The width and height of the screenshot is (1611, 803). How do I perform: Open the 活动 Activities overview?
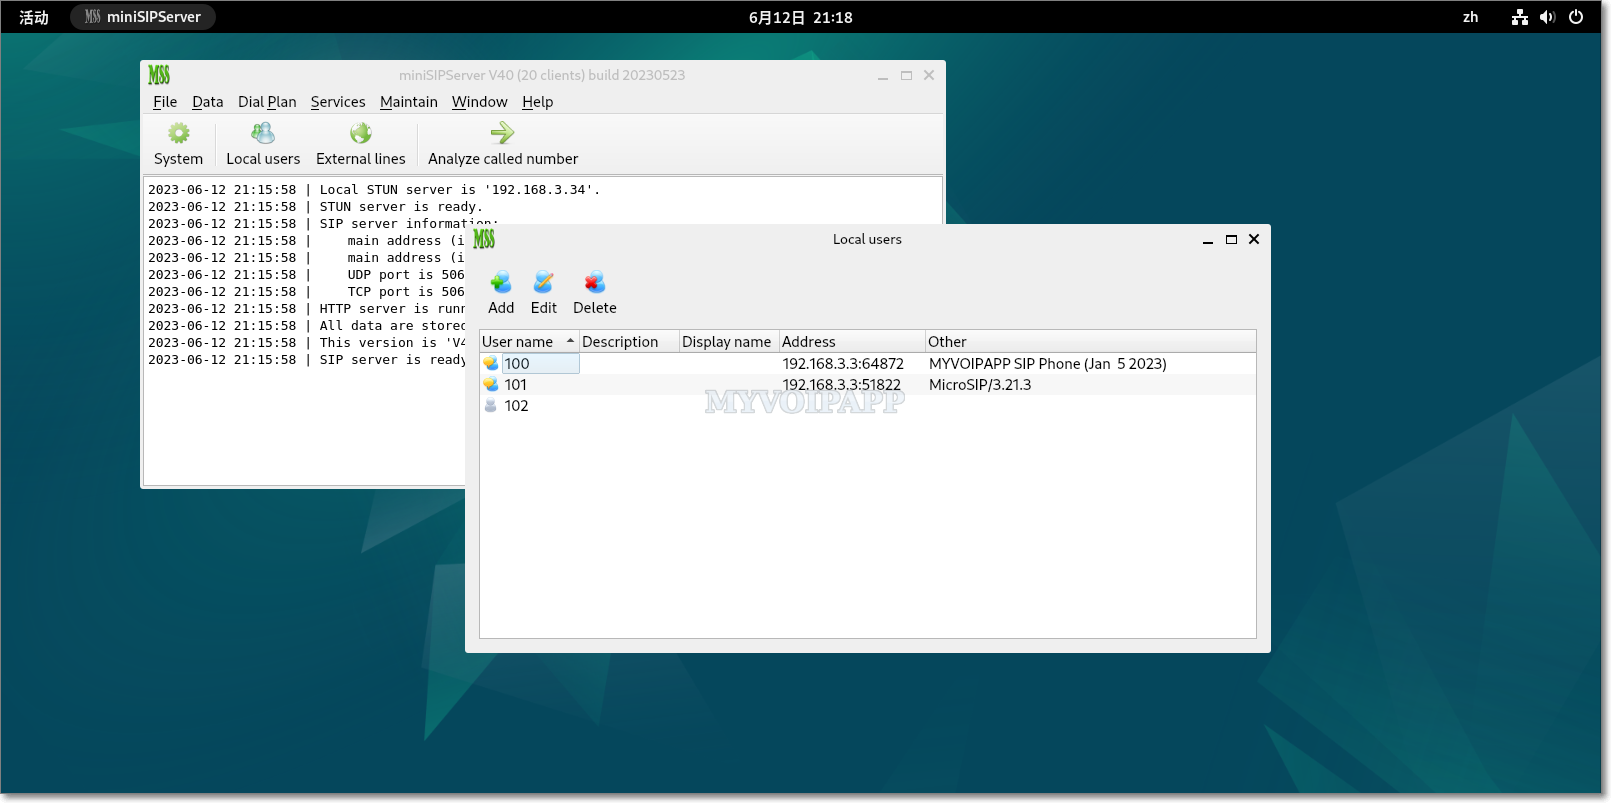pyautogui.click(x=34, y=17)
